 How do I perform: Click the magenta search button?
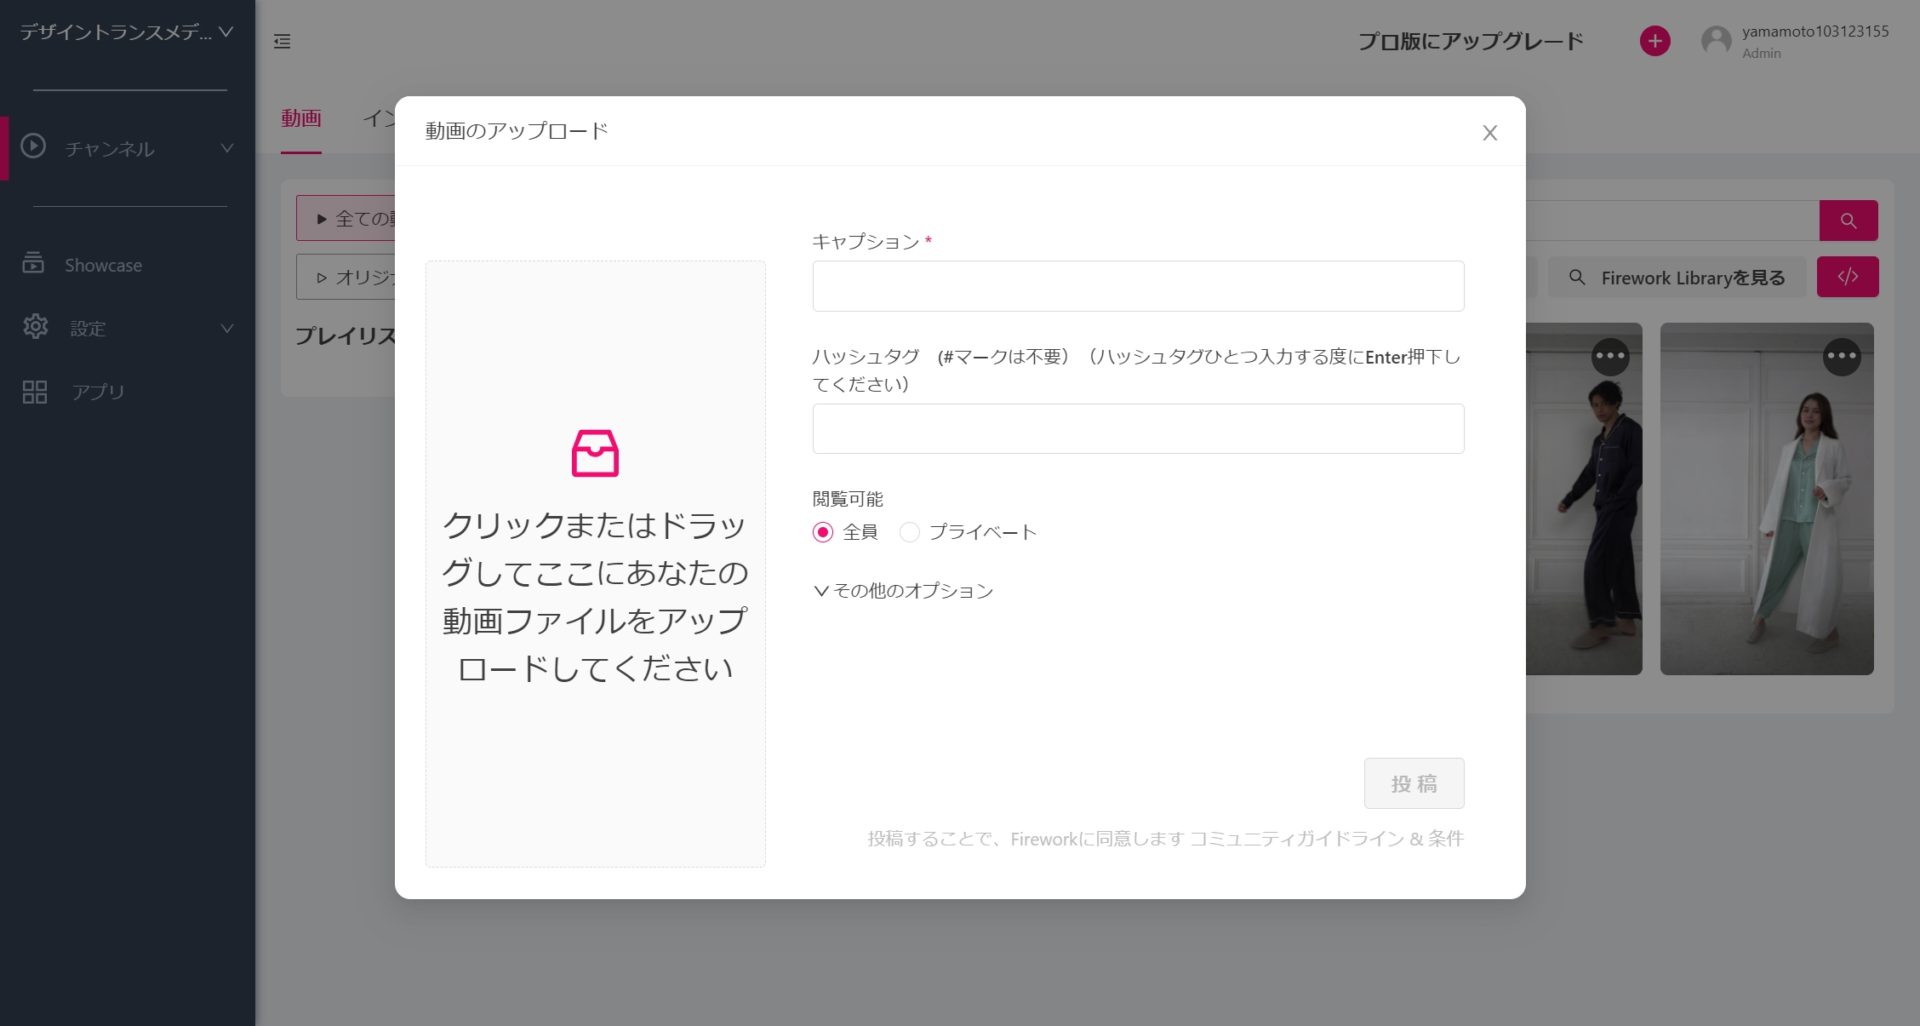(1847, 221)
